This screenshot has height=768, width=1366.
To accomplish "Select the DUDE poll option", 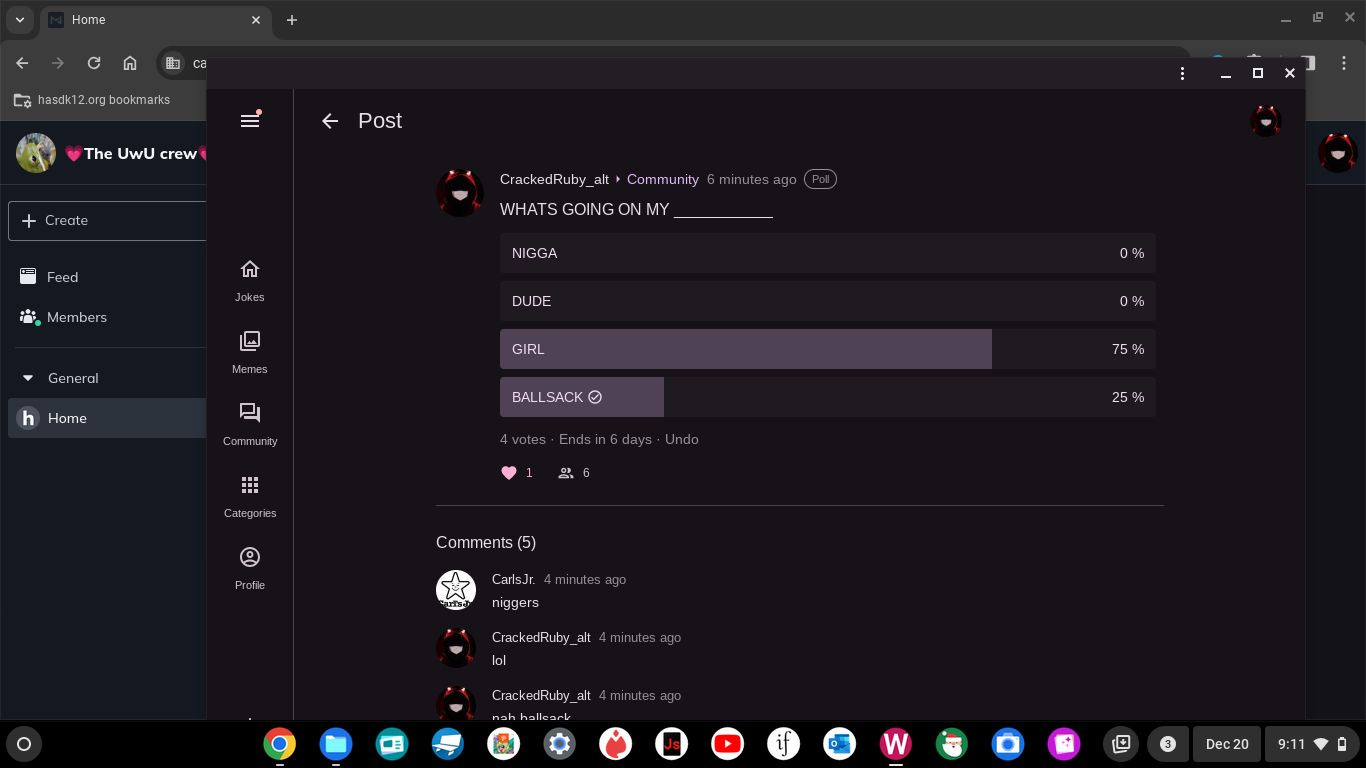I will click(827, 301).
